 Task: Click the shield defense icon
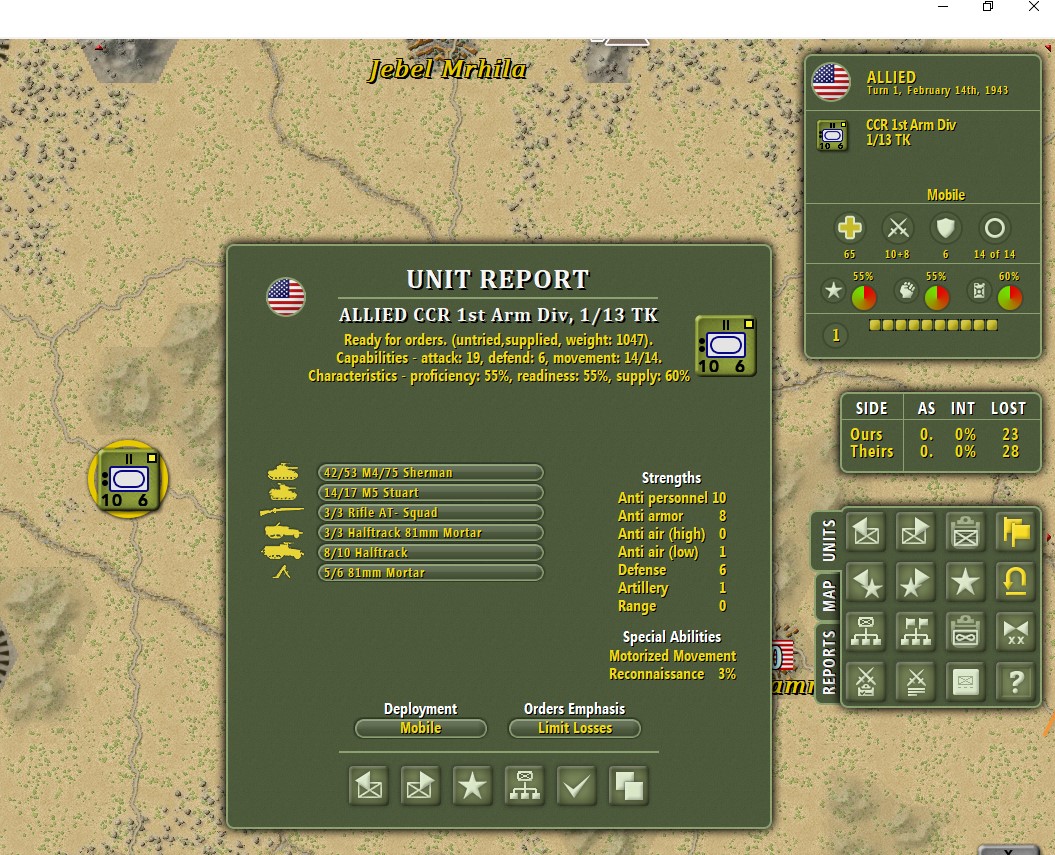pyautogui.click(x=945, y=228)
